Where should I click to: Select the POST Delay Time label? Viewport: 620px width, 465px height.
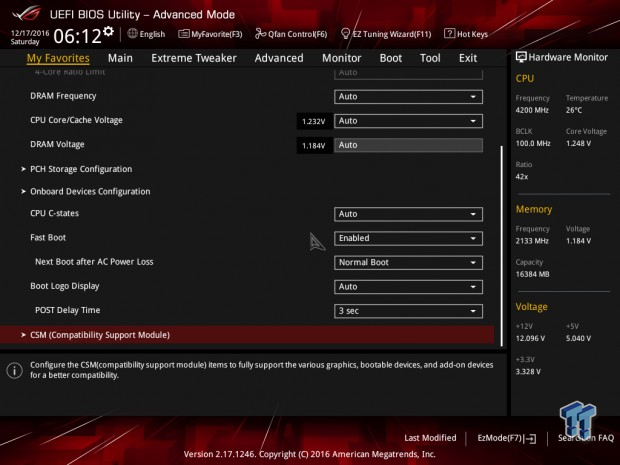coord(68,310)
